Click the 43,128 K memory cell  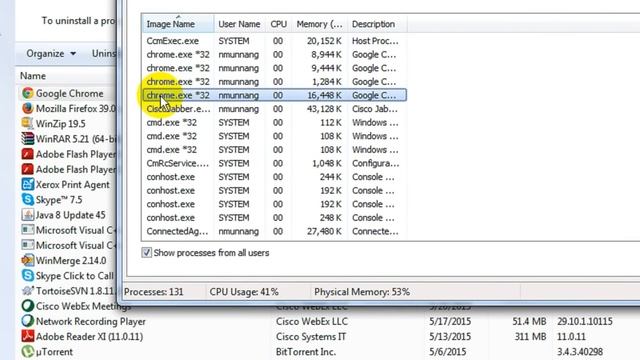tap(324, 109)
